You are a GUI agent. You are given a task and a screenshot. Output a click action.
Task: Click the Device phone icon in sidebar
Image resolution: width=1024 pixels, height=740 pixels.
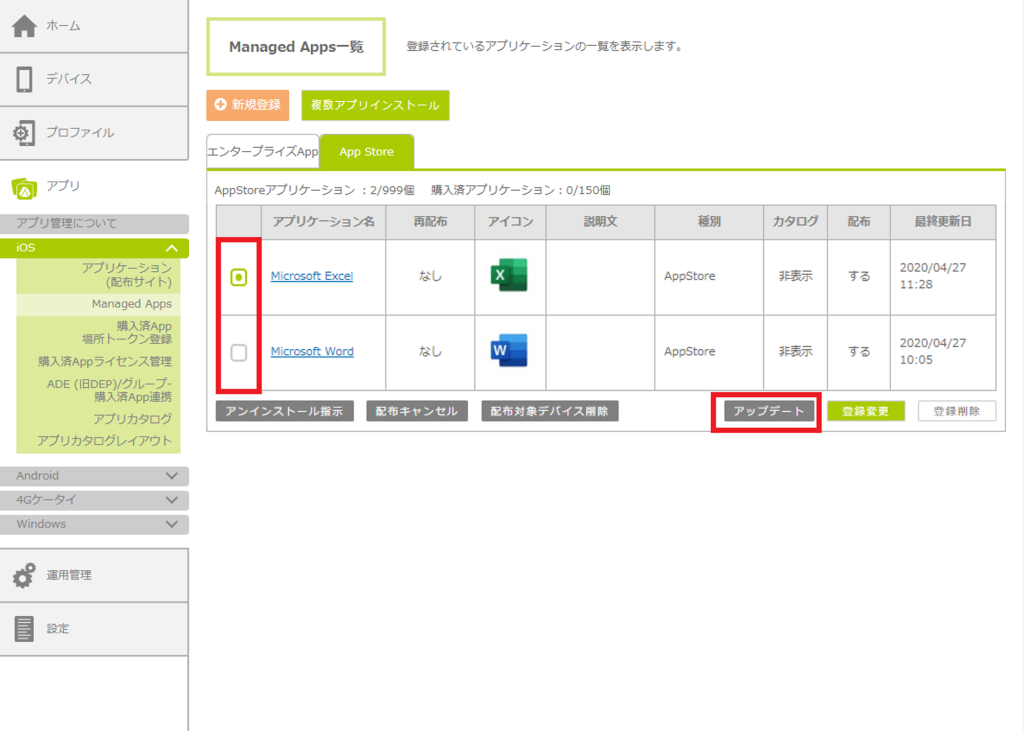point(25,79)
